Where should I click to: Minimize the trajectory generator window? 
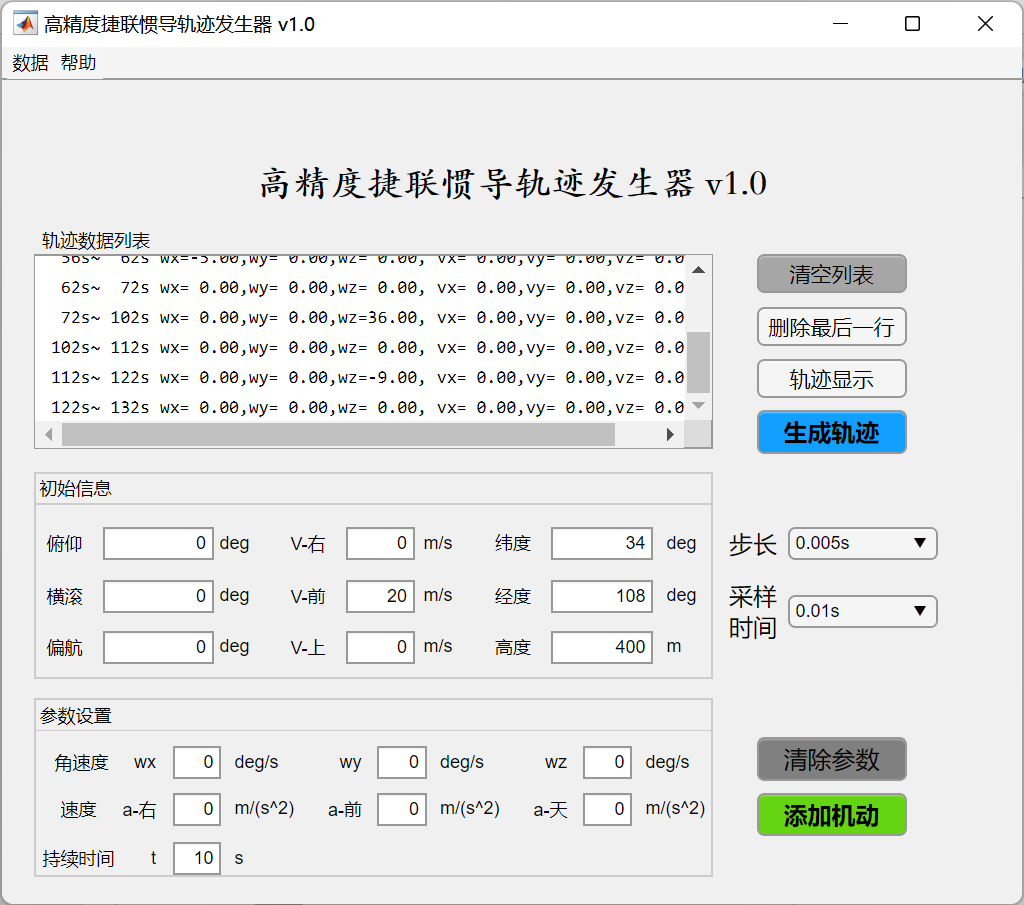[x=840, y=24]
